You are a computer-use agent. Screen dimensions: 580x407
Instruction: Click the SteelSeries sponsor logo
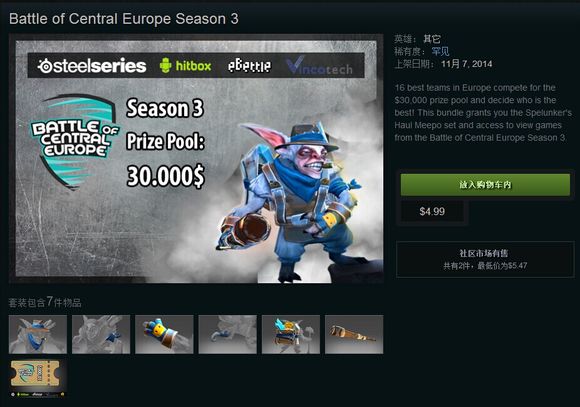pyautogui.click(x=92, y=66)
